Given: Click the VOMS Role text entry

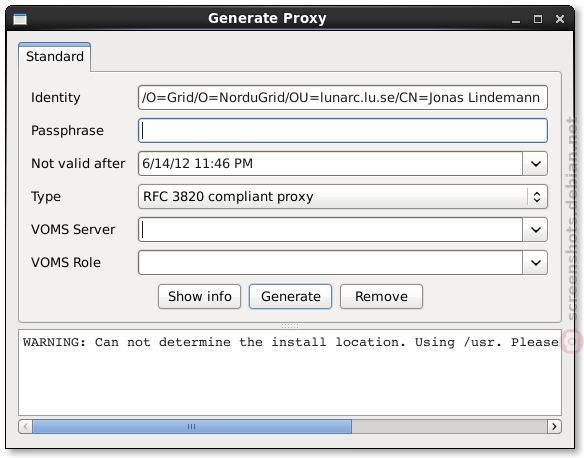Looking at the screenshot, I should 330,263.
